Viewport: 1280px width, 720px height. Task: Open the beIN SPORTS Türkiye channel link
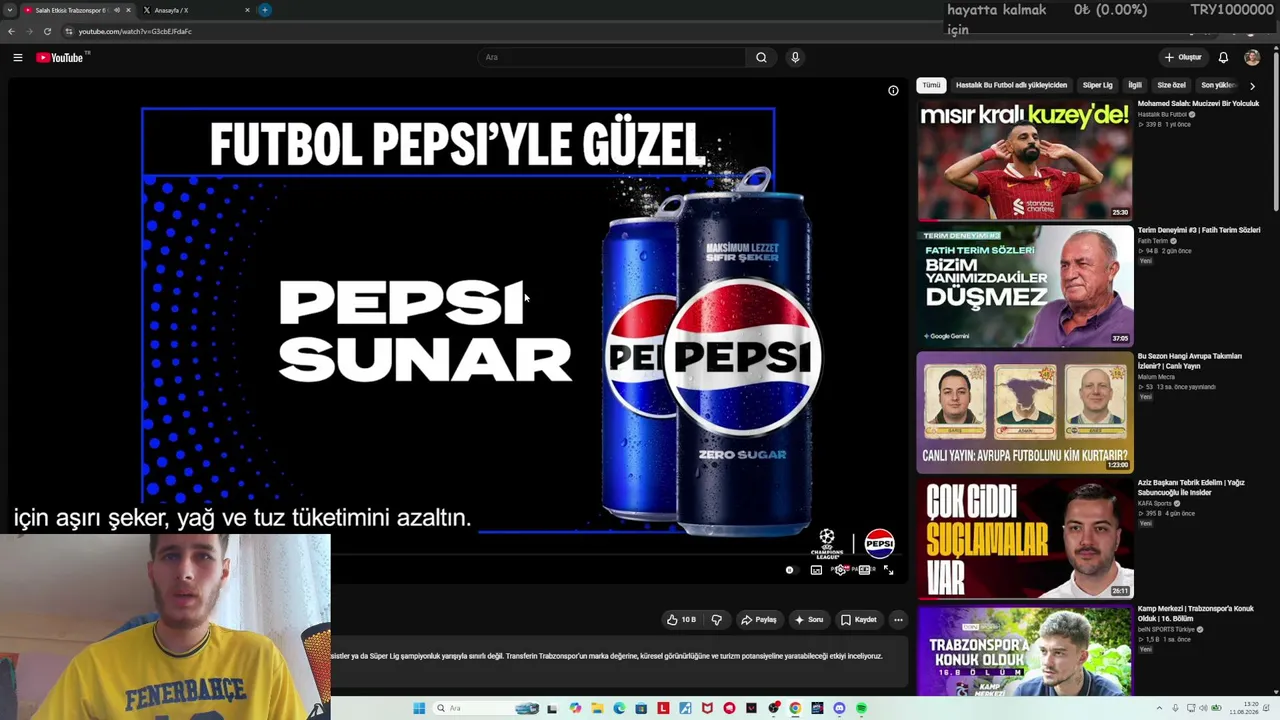click(x=1166, y=630)
